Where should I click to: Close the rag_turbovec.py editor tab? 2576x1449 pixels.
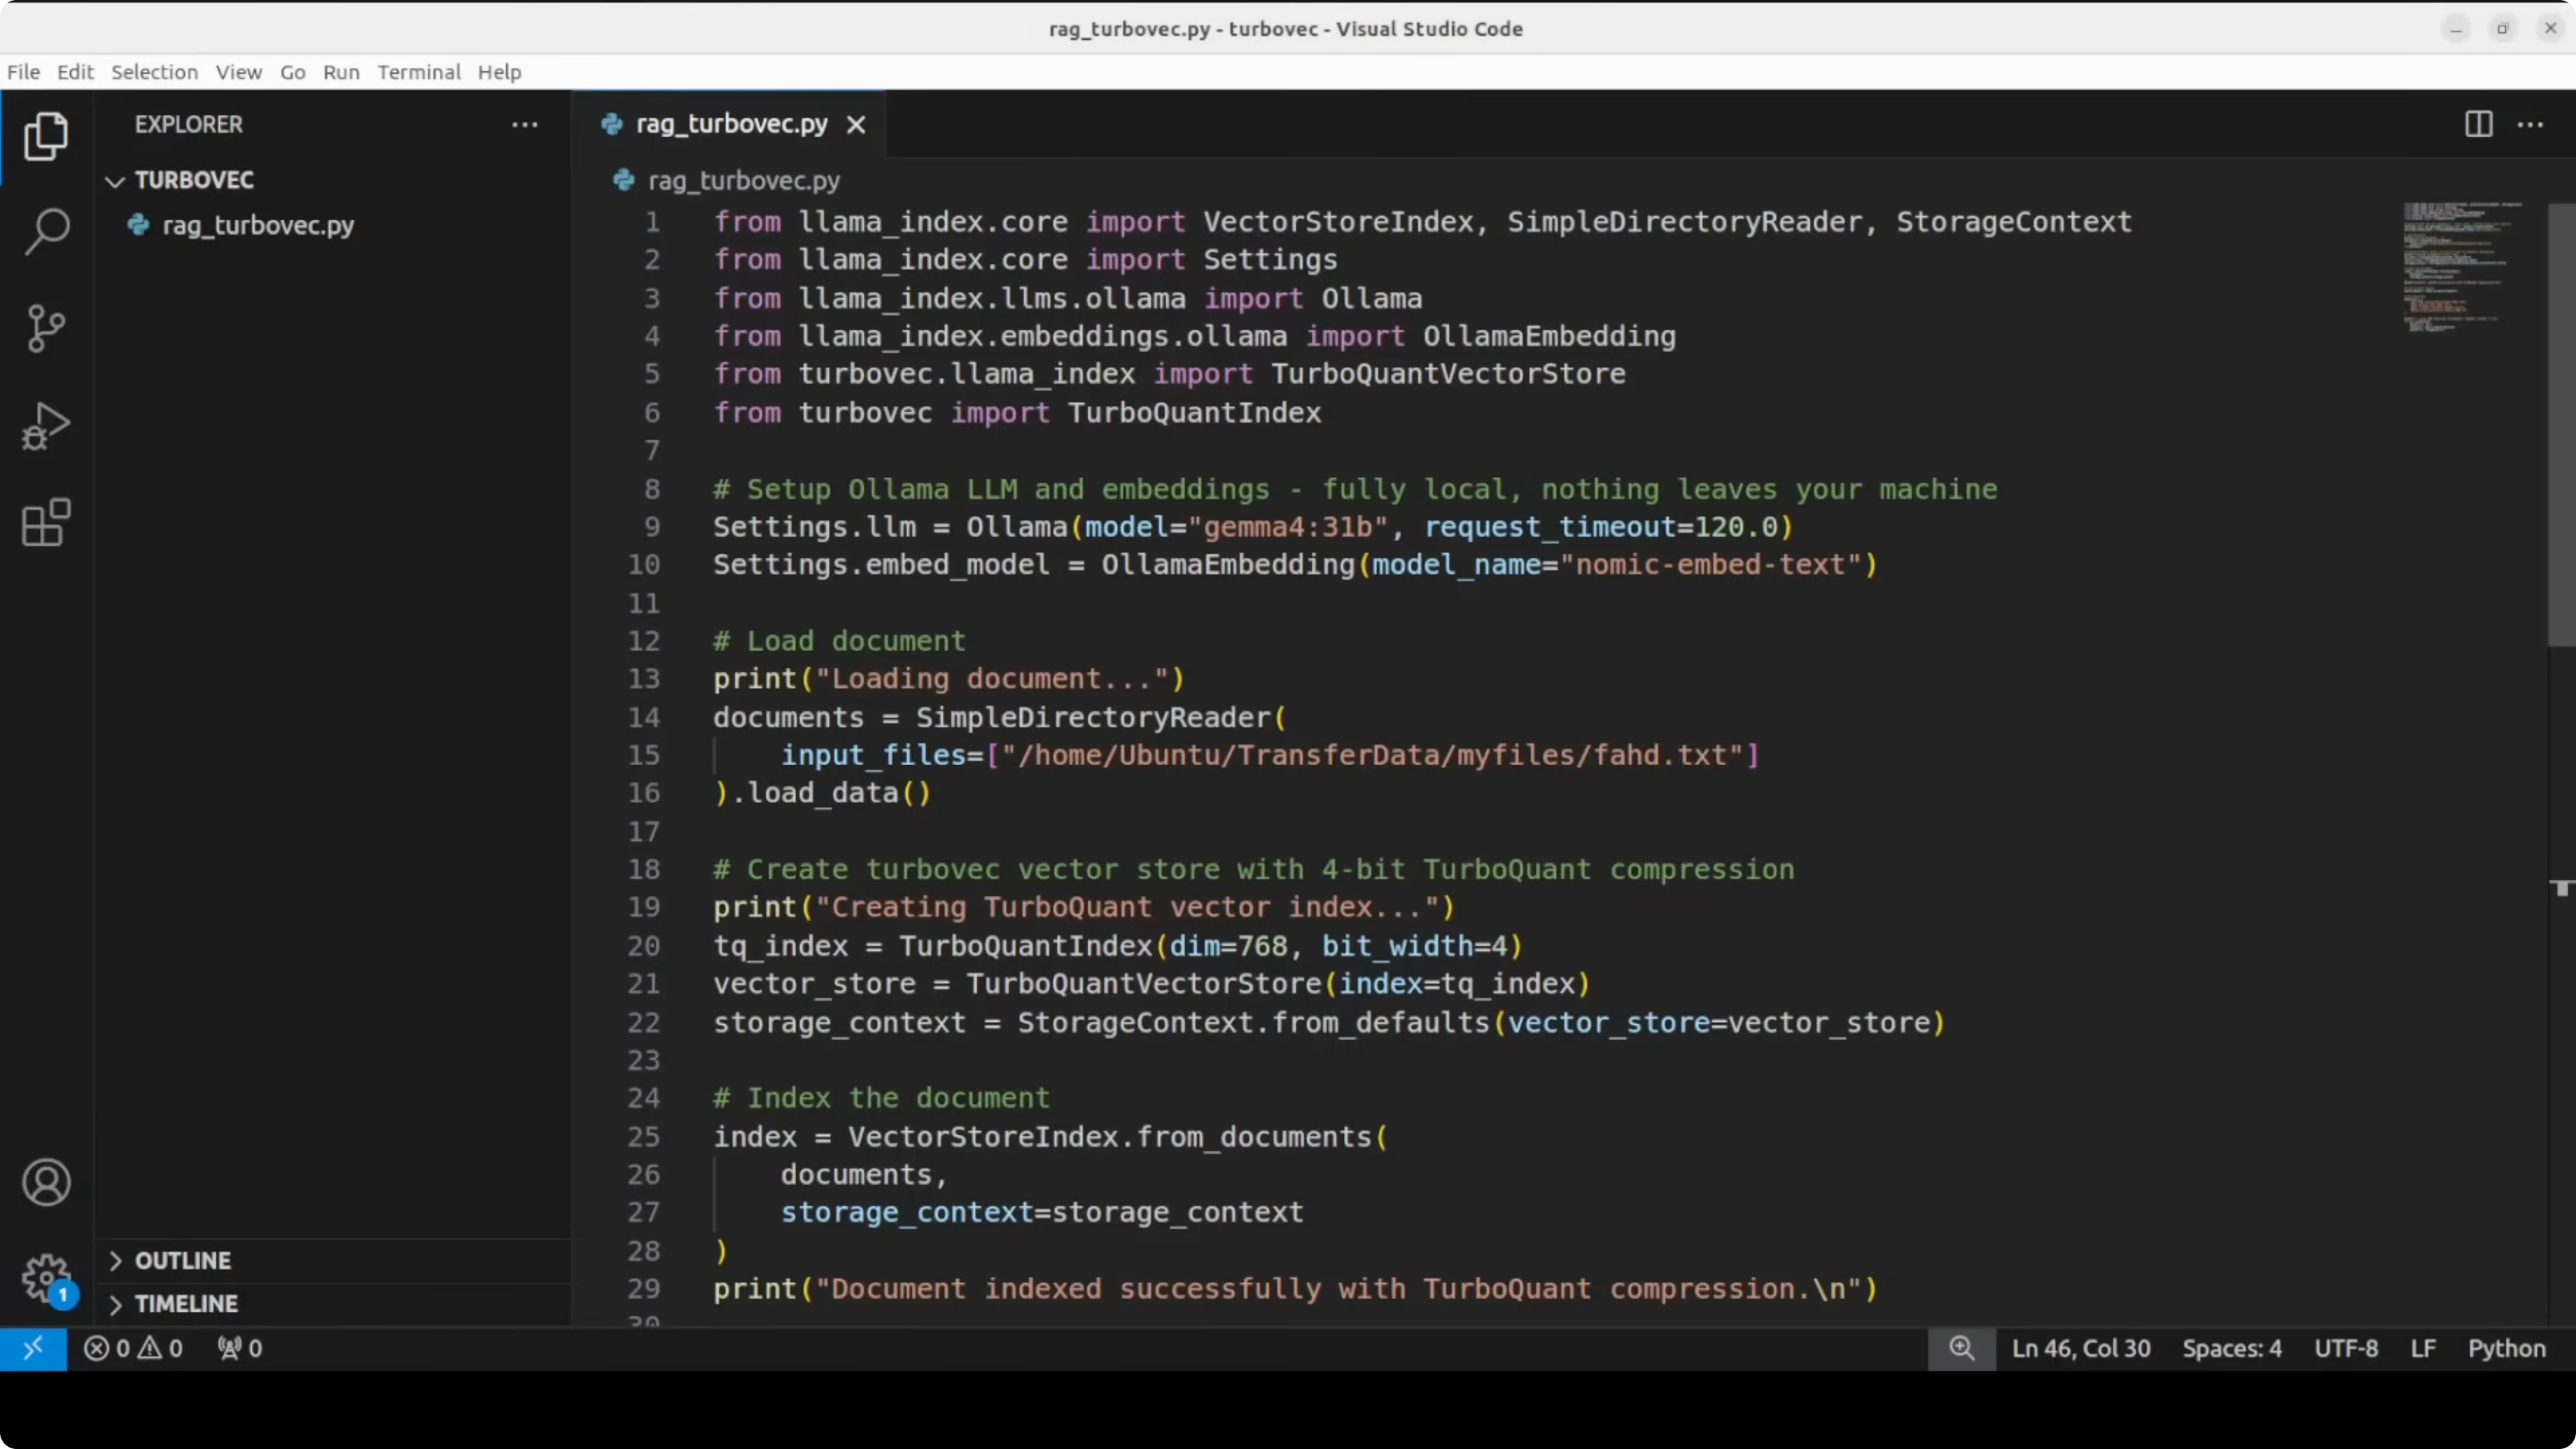tap(856, 125)
